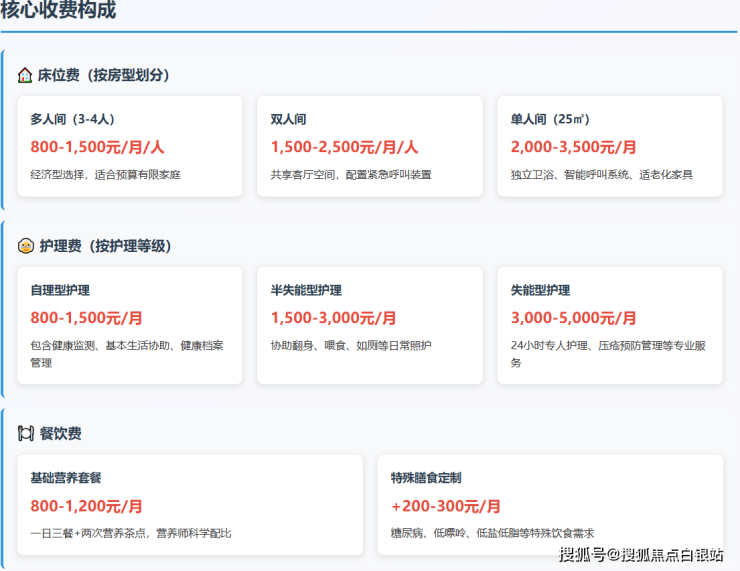Select the 多人间（3-4人） card title
740x571 pixels.
click(x=71, y=119)
